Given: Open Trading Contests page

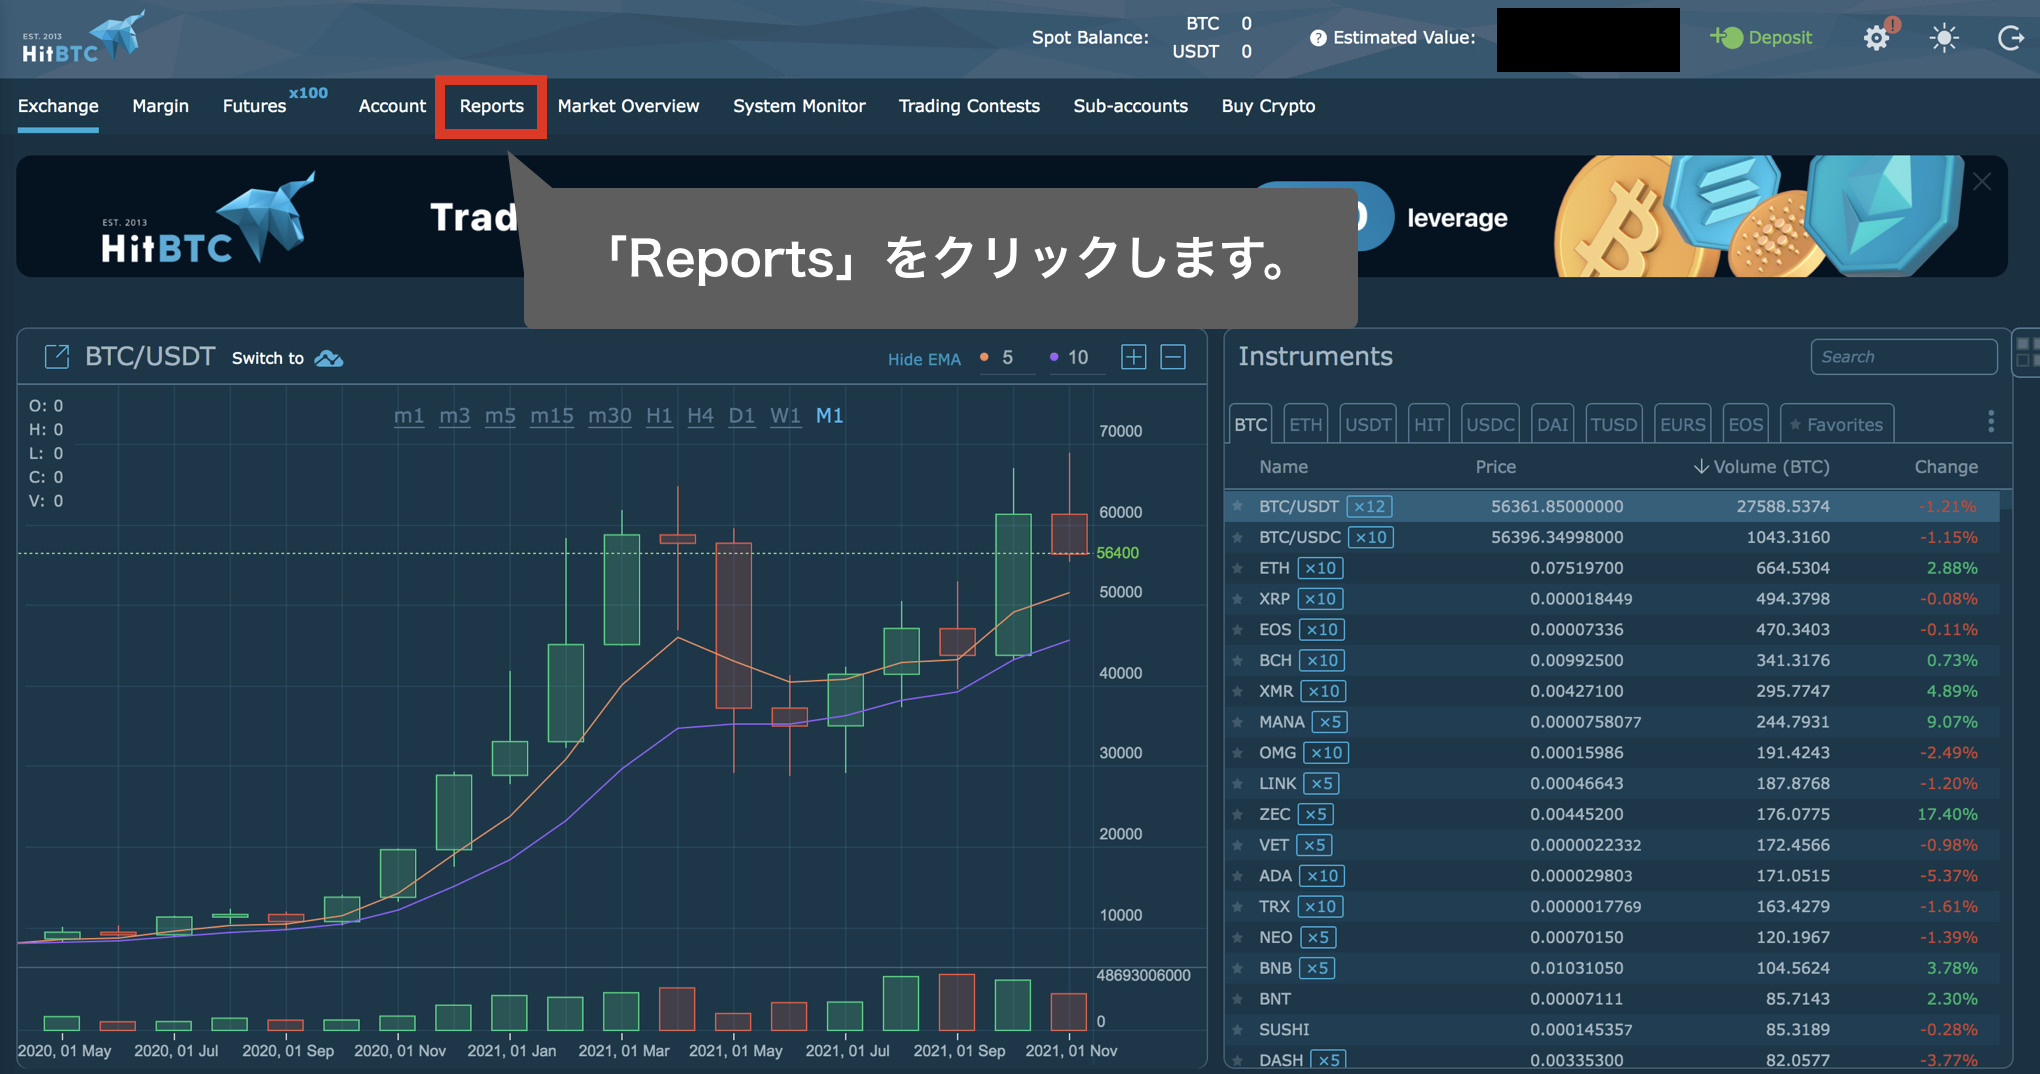Looking at the screenshot, I should pos(969,106).
